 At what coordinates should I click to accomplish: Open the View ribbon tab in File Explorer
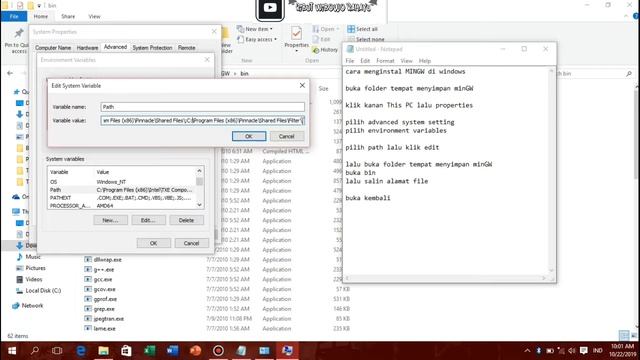point(94,16)
